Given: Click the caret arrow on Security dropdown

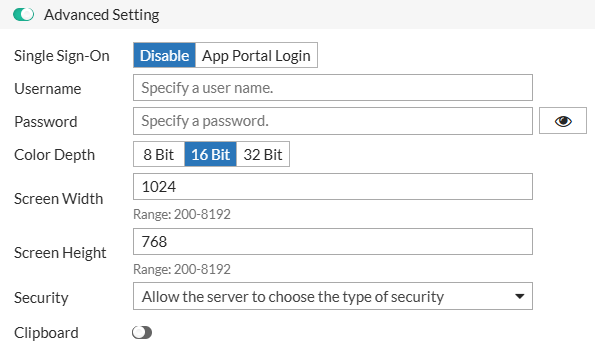Looking at the screenshot, I should (519, 296).
